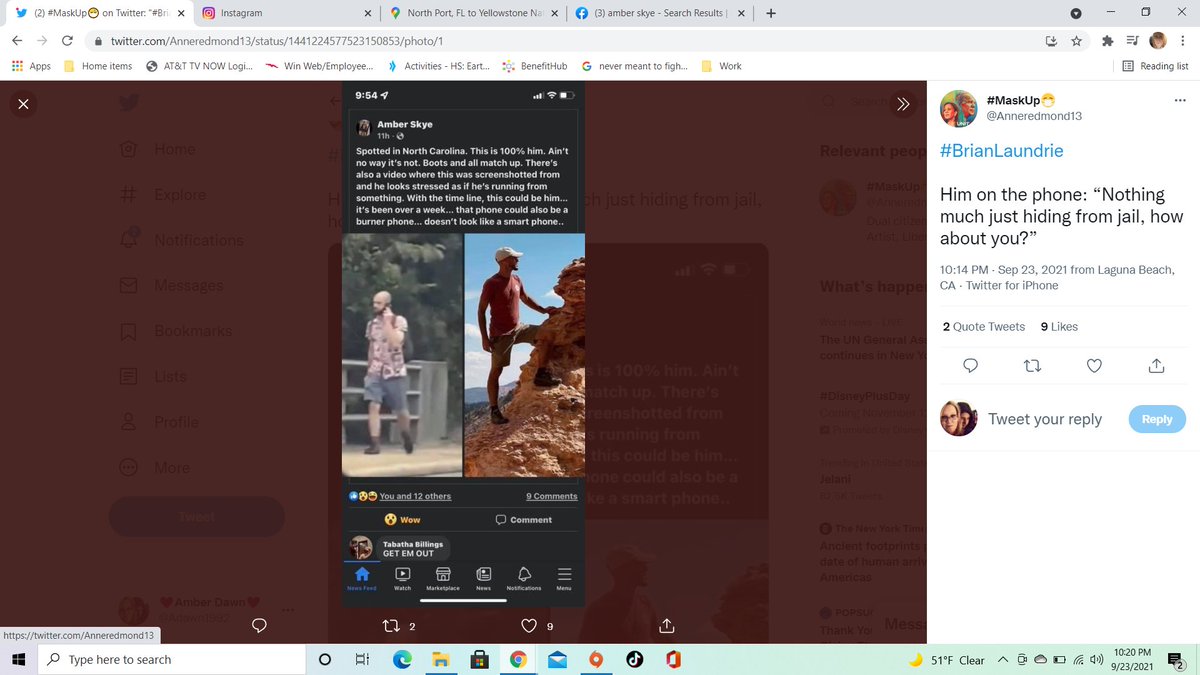Open the 9 Likes list
This screenshot has width=1200, height=675.
click(x=1059, y=326)
